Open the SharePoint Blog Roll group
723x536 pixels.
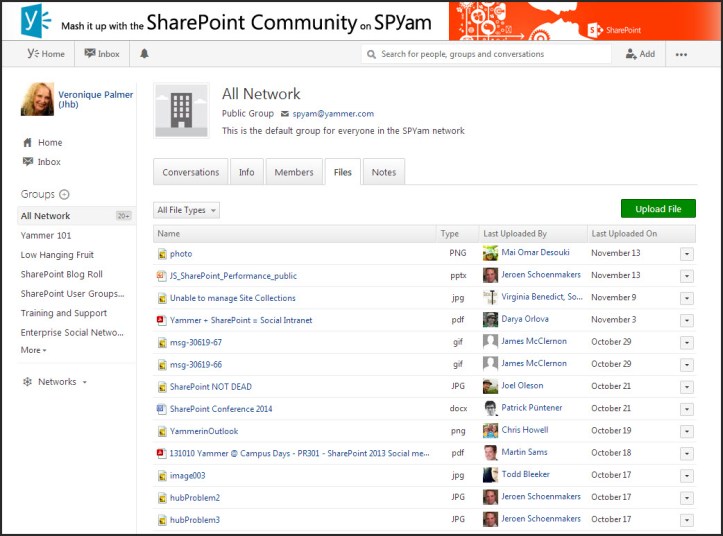click(62, 274)
